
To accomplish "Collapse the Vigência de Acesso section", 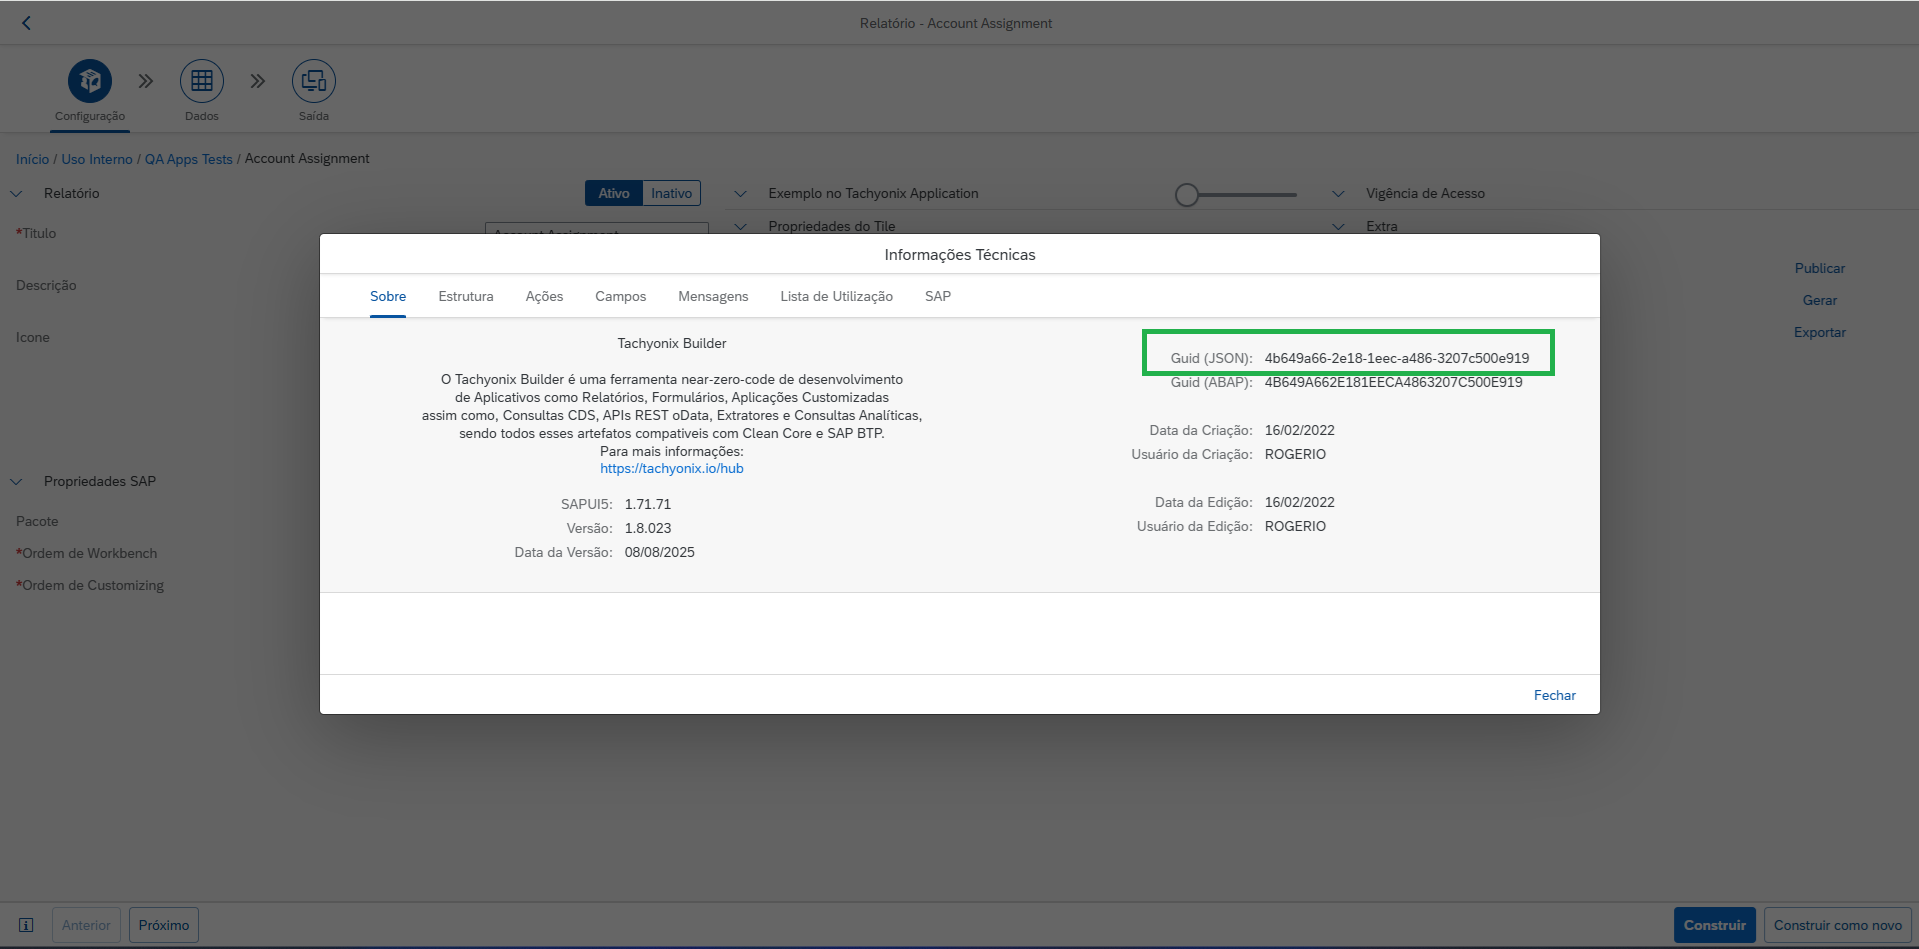I will pos(1338,193).
